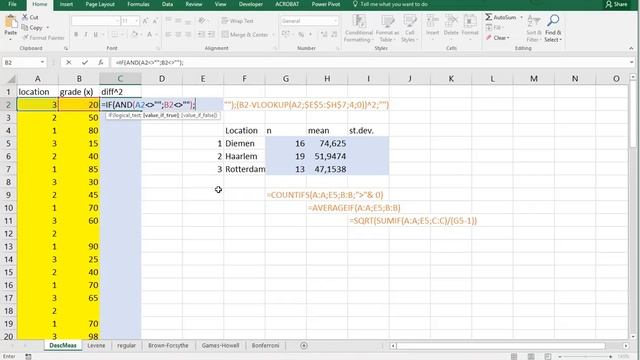This screenshot has width=640, height=360.
Task: Click Decrease Decimal icon
Action: click(334, 35)
